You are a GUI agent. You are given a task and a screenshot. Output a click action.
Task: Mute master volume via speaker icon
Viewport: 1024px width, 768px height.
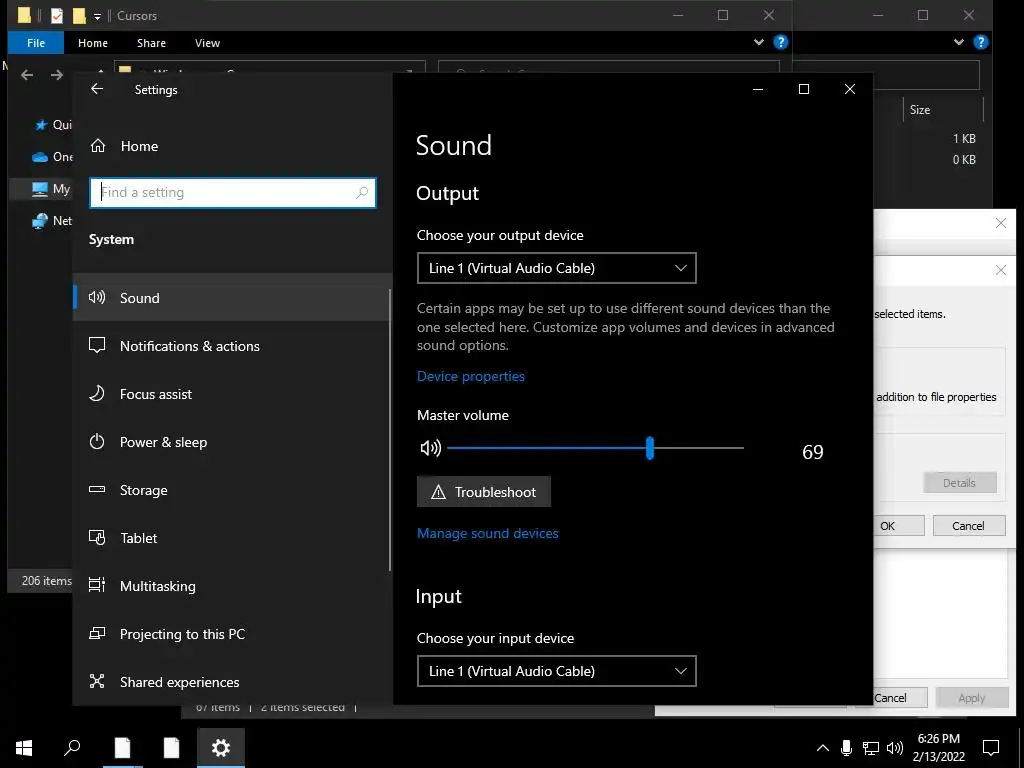point(430,448)
